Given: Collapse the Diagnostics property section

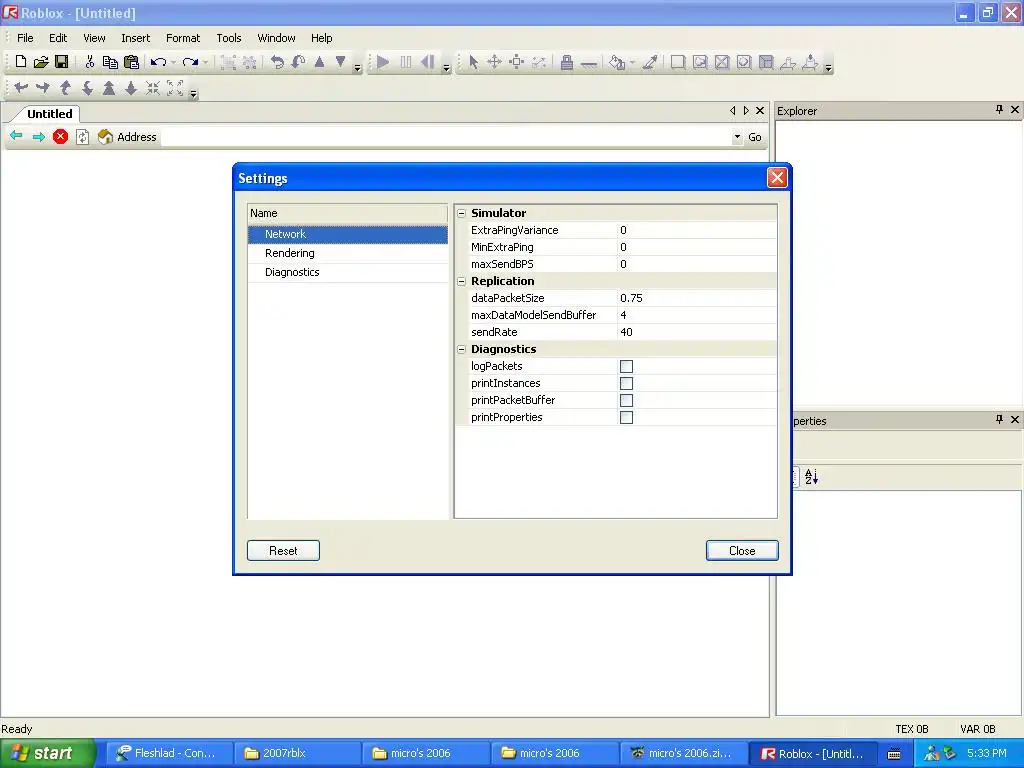Looking at the screenshot, I should pyautogui.click(x=462, y=349).
